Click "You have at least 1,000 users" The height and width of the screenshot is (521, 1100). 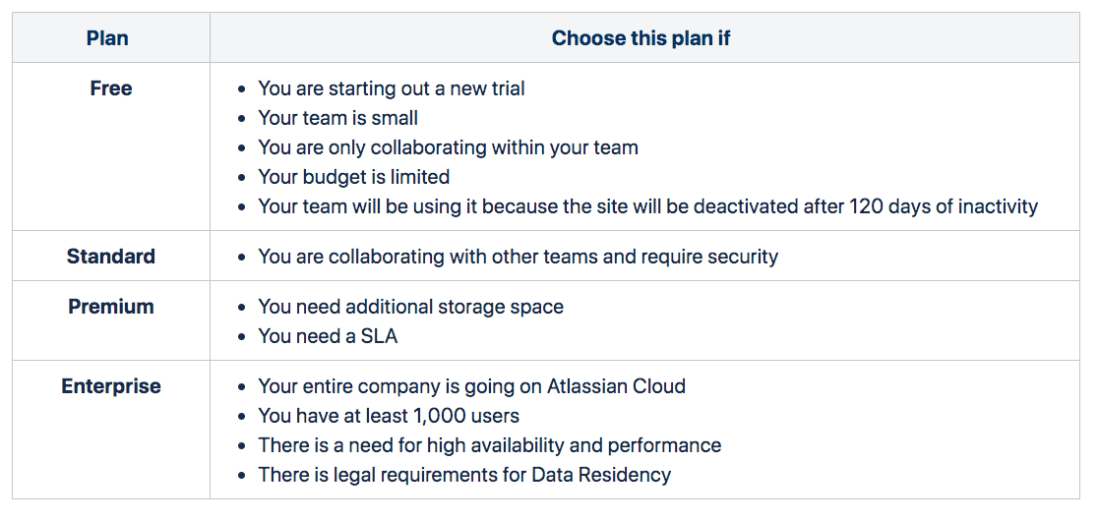[x=388, y=415]
